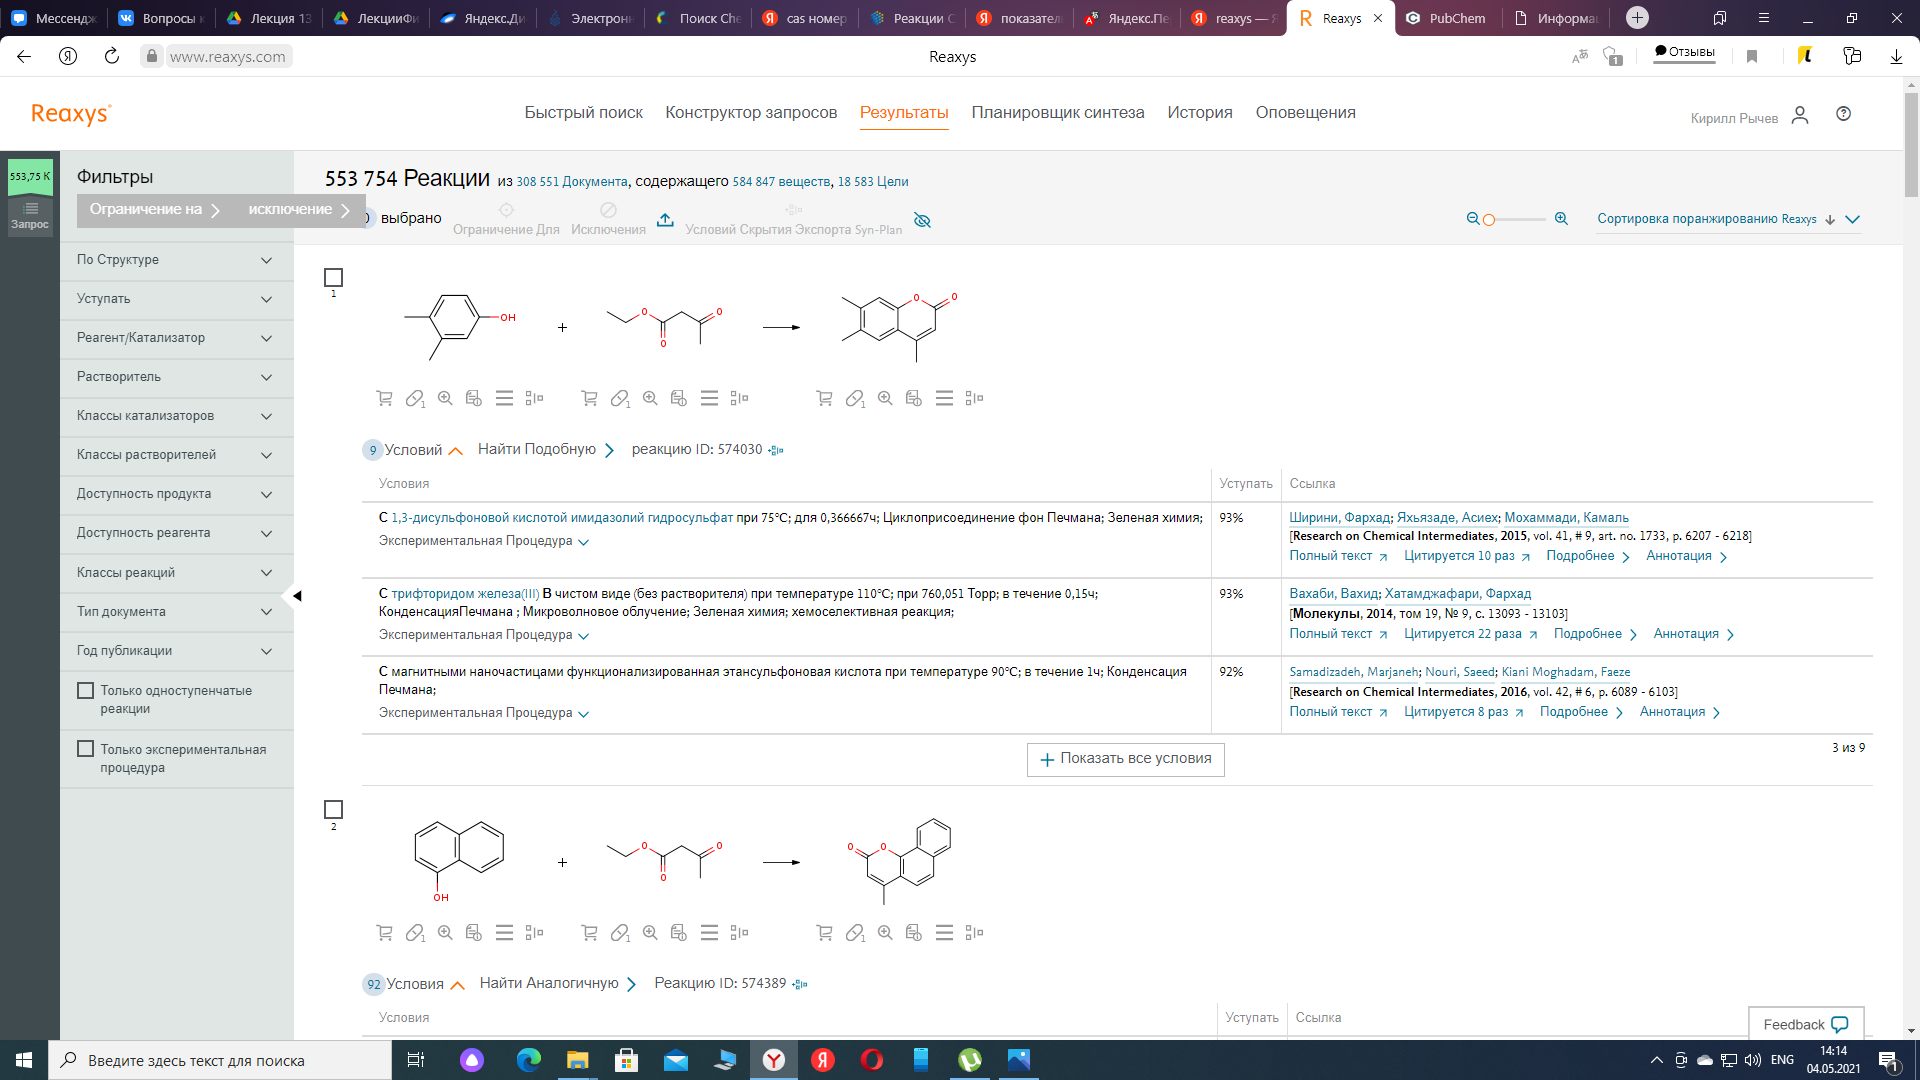Screen dimensions: 1920x1080
Task: Click the user profile icon near Кирилл Рычев
Action: [x=1800, y=115]
